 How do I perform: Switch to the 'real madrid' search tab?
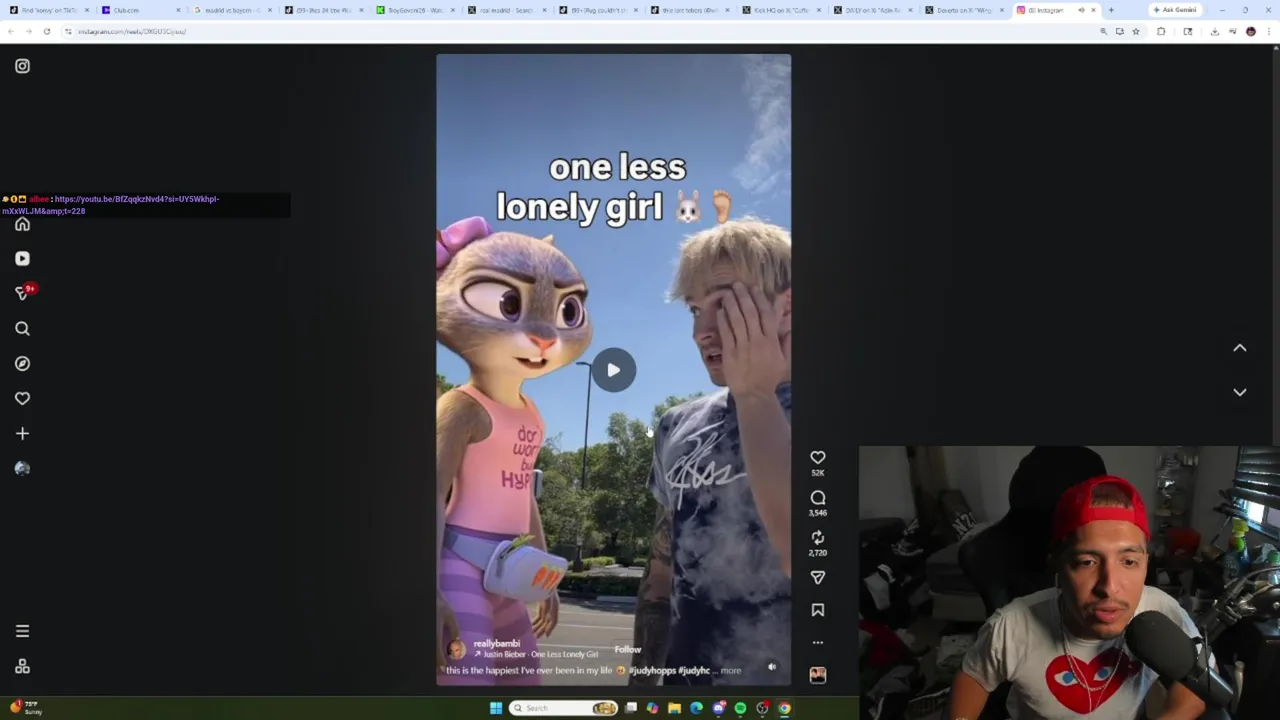[x=508, y=10]
